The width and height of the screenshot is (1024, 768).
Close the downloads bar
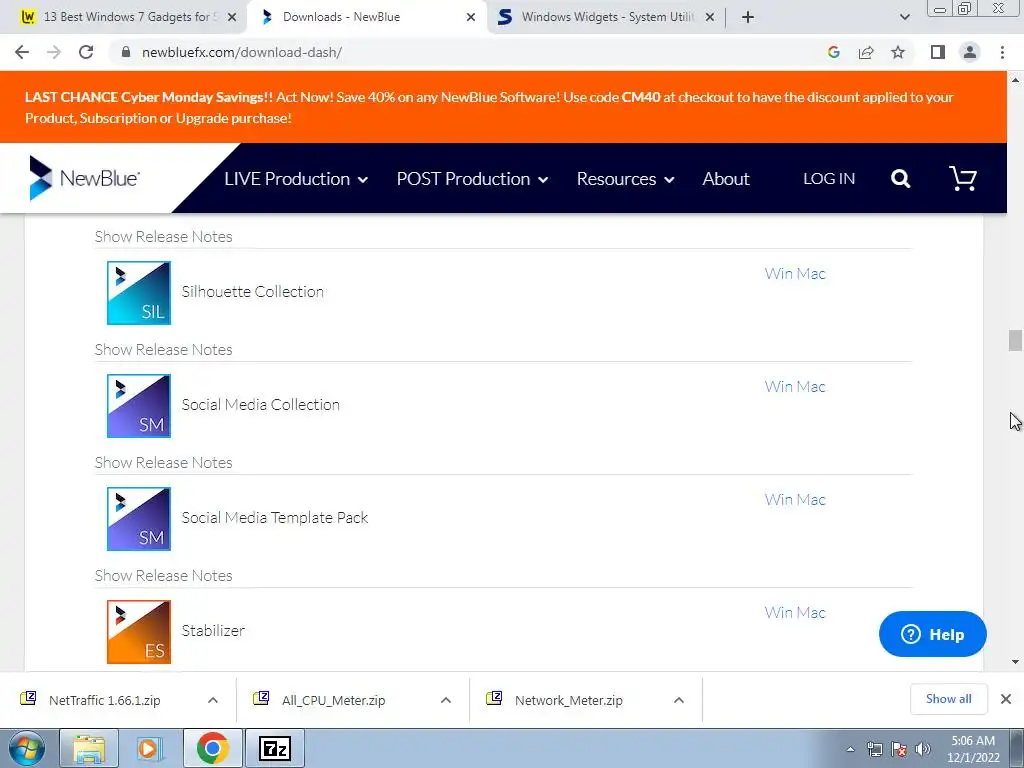(x=1006, y=699)
